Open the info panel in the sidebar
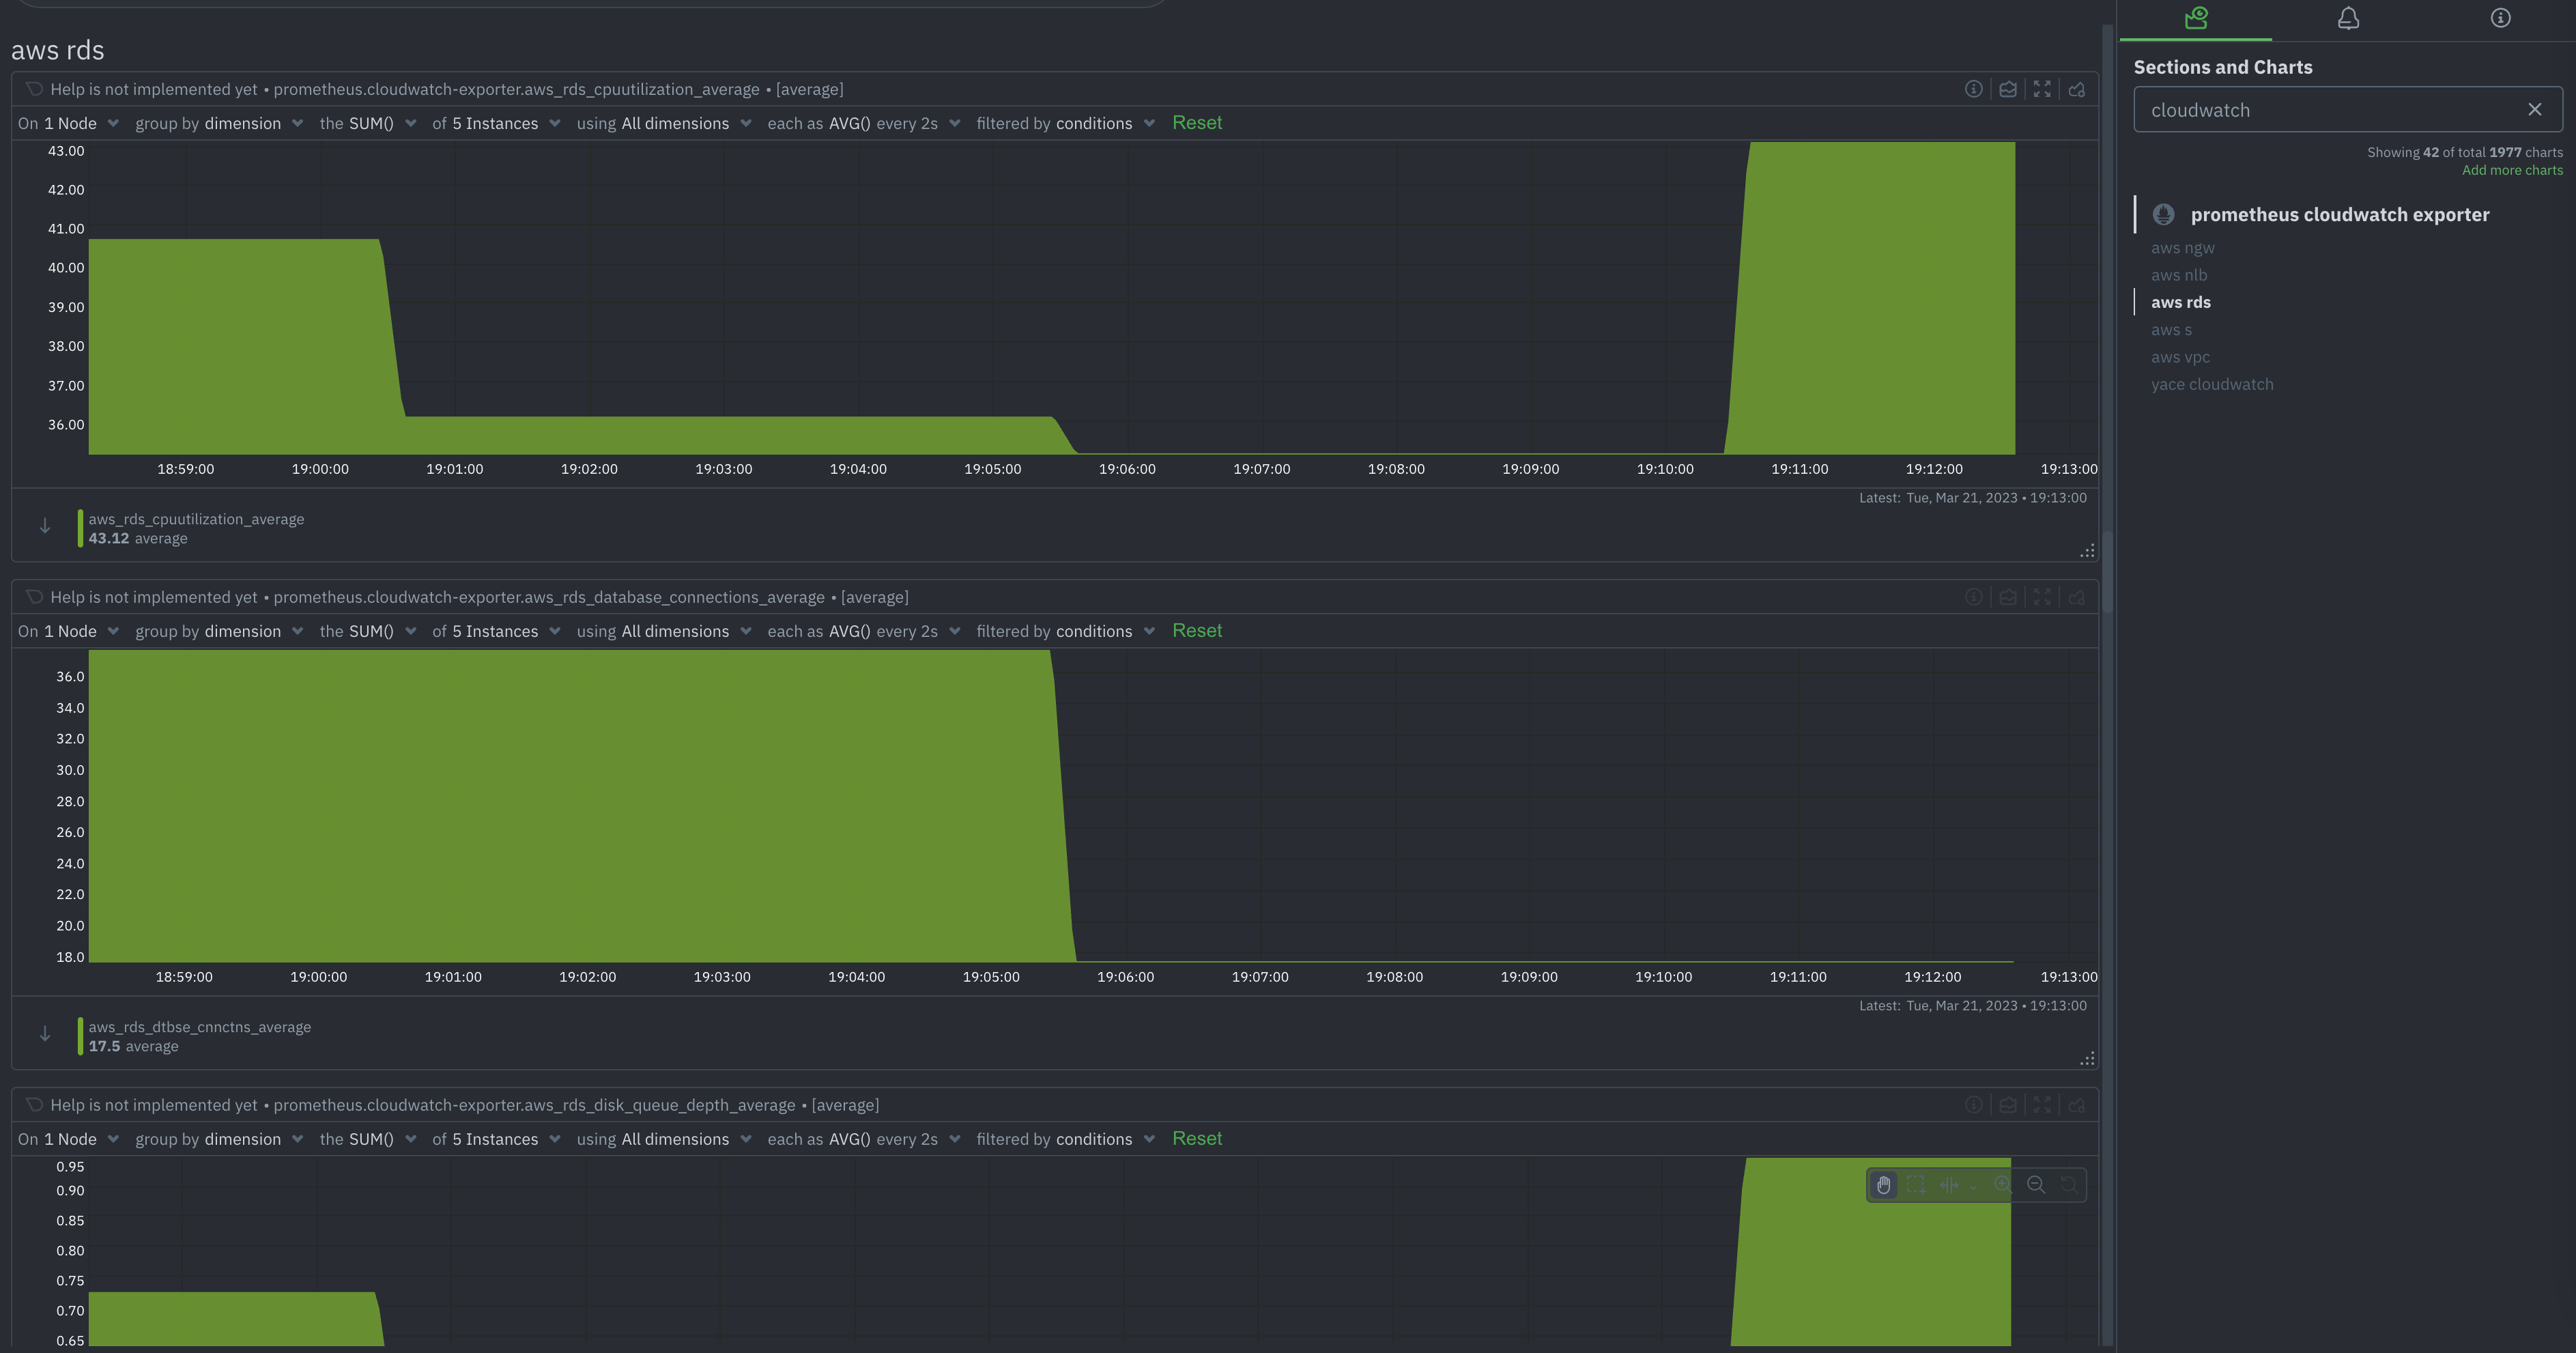Viewport: 2576px width, 1353px height. (2499, 18)
